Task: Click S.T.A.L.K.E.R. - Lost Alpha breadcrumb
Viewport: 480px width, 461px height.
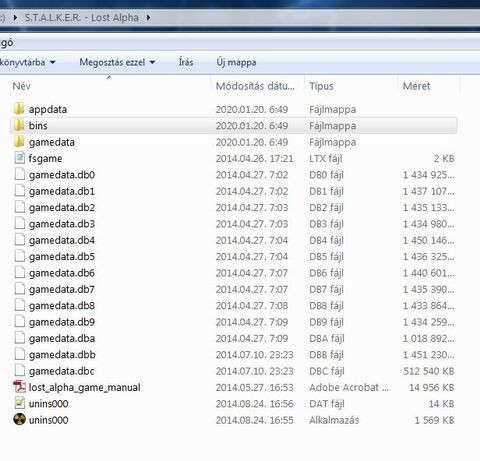Action: click(x=82, y=17)
